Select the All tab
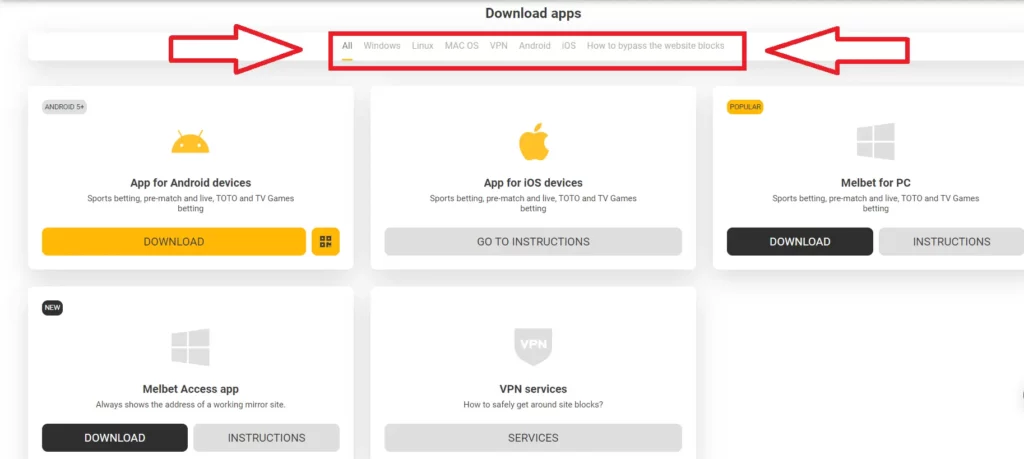The height and width of the screenshot is (459, 1024). 347,46
